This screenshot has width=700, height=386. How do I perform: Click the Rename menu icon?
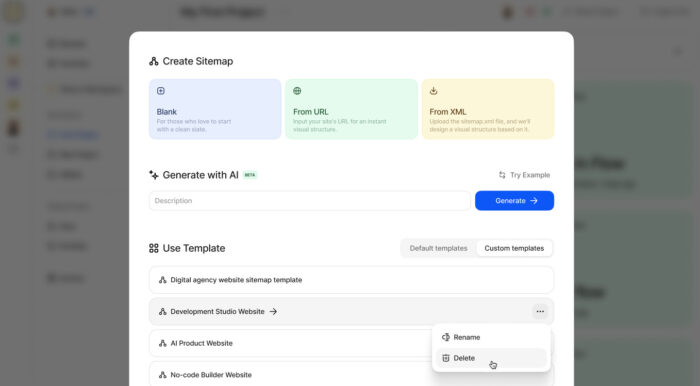click(x=446, y=337)
